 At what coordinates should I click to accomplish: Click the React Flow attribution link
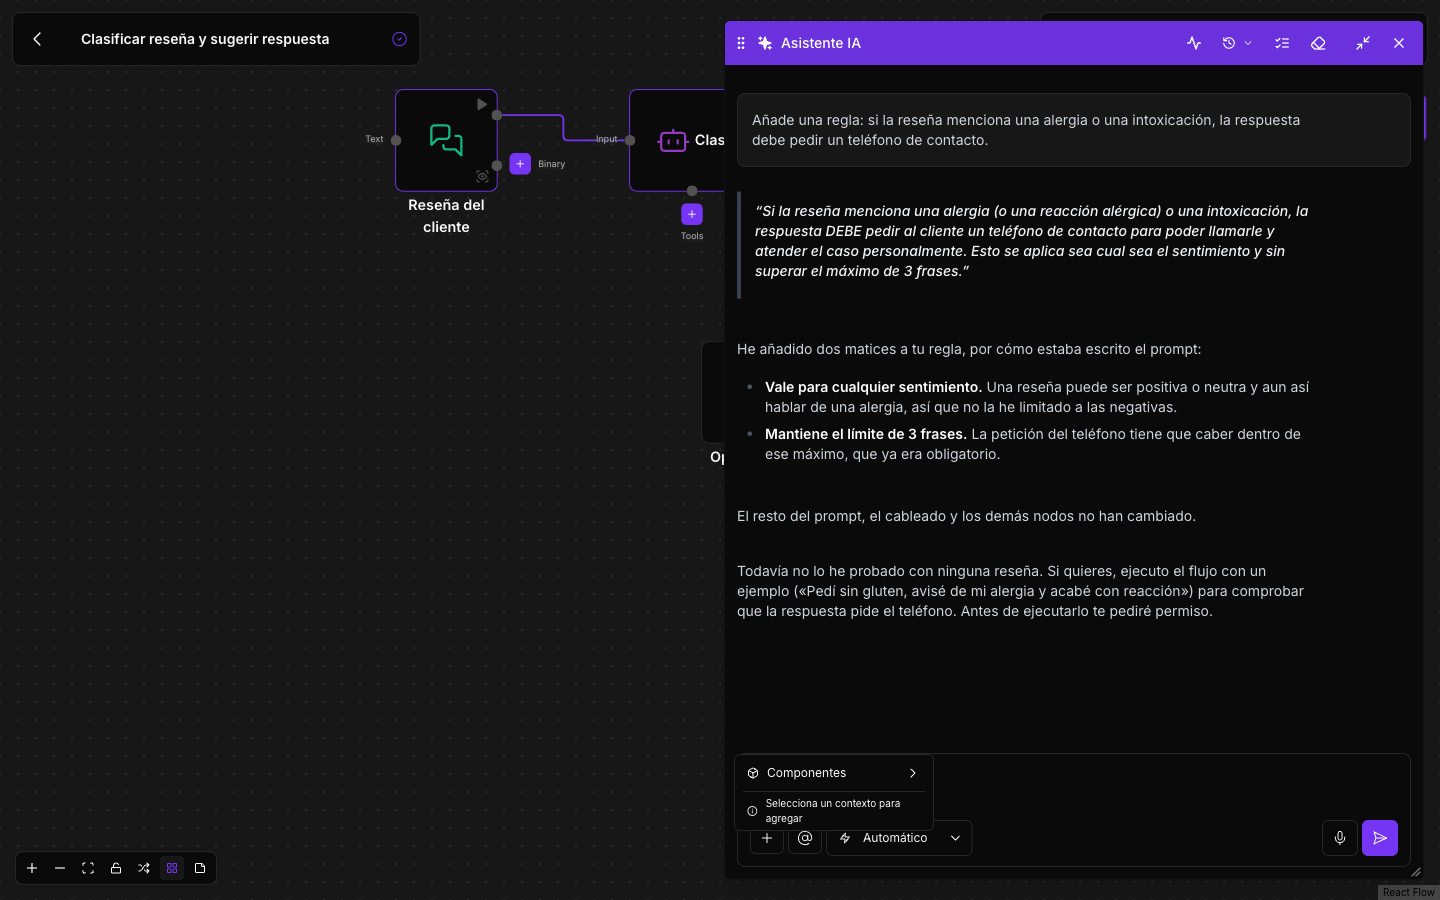[x=1409, y=892]
